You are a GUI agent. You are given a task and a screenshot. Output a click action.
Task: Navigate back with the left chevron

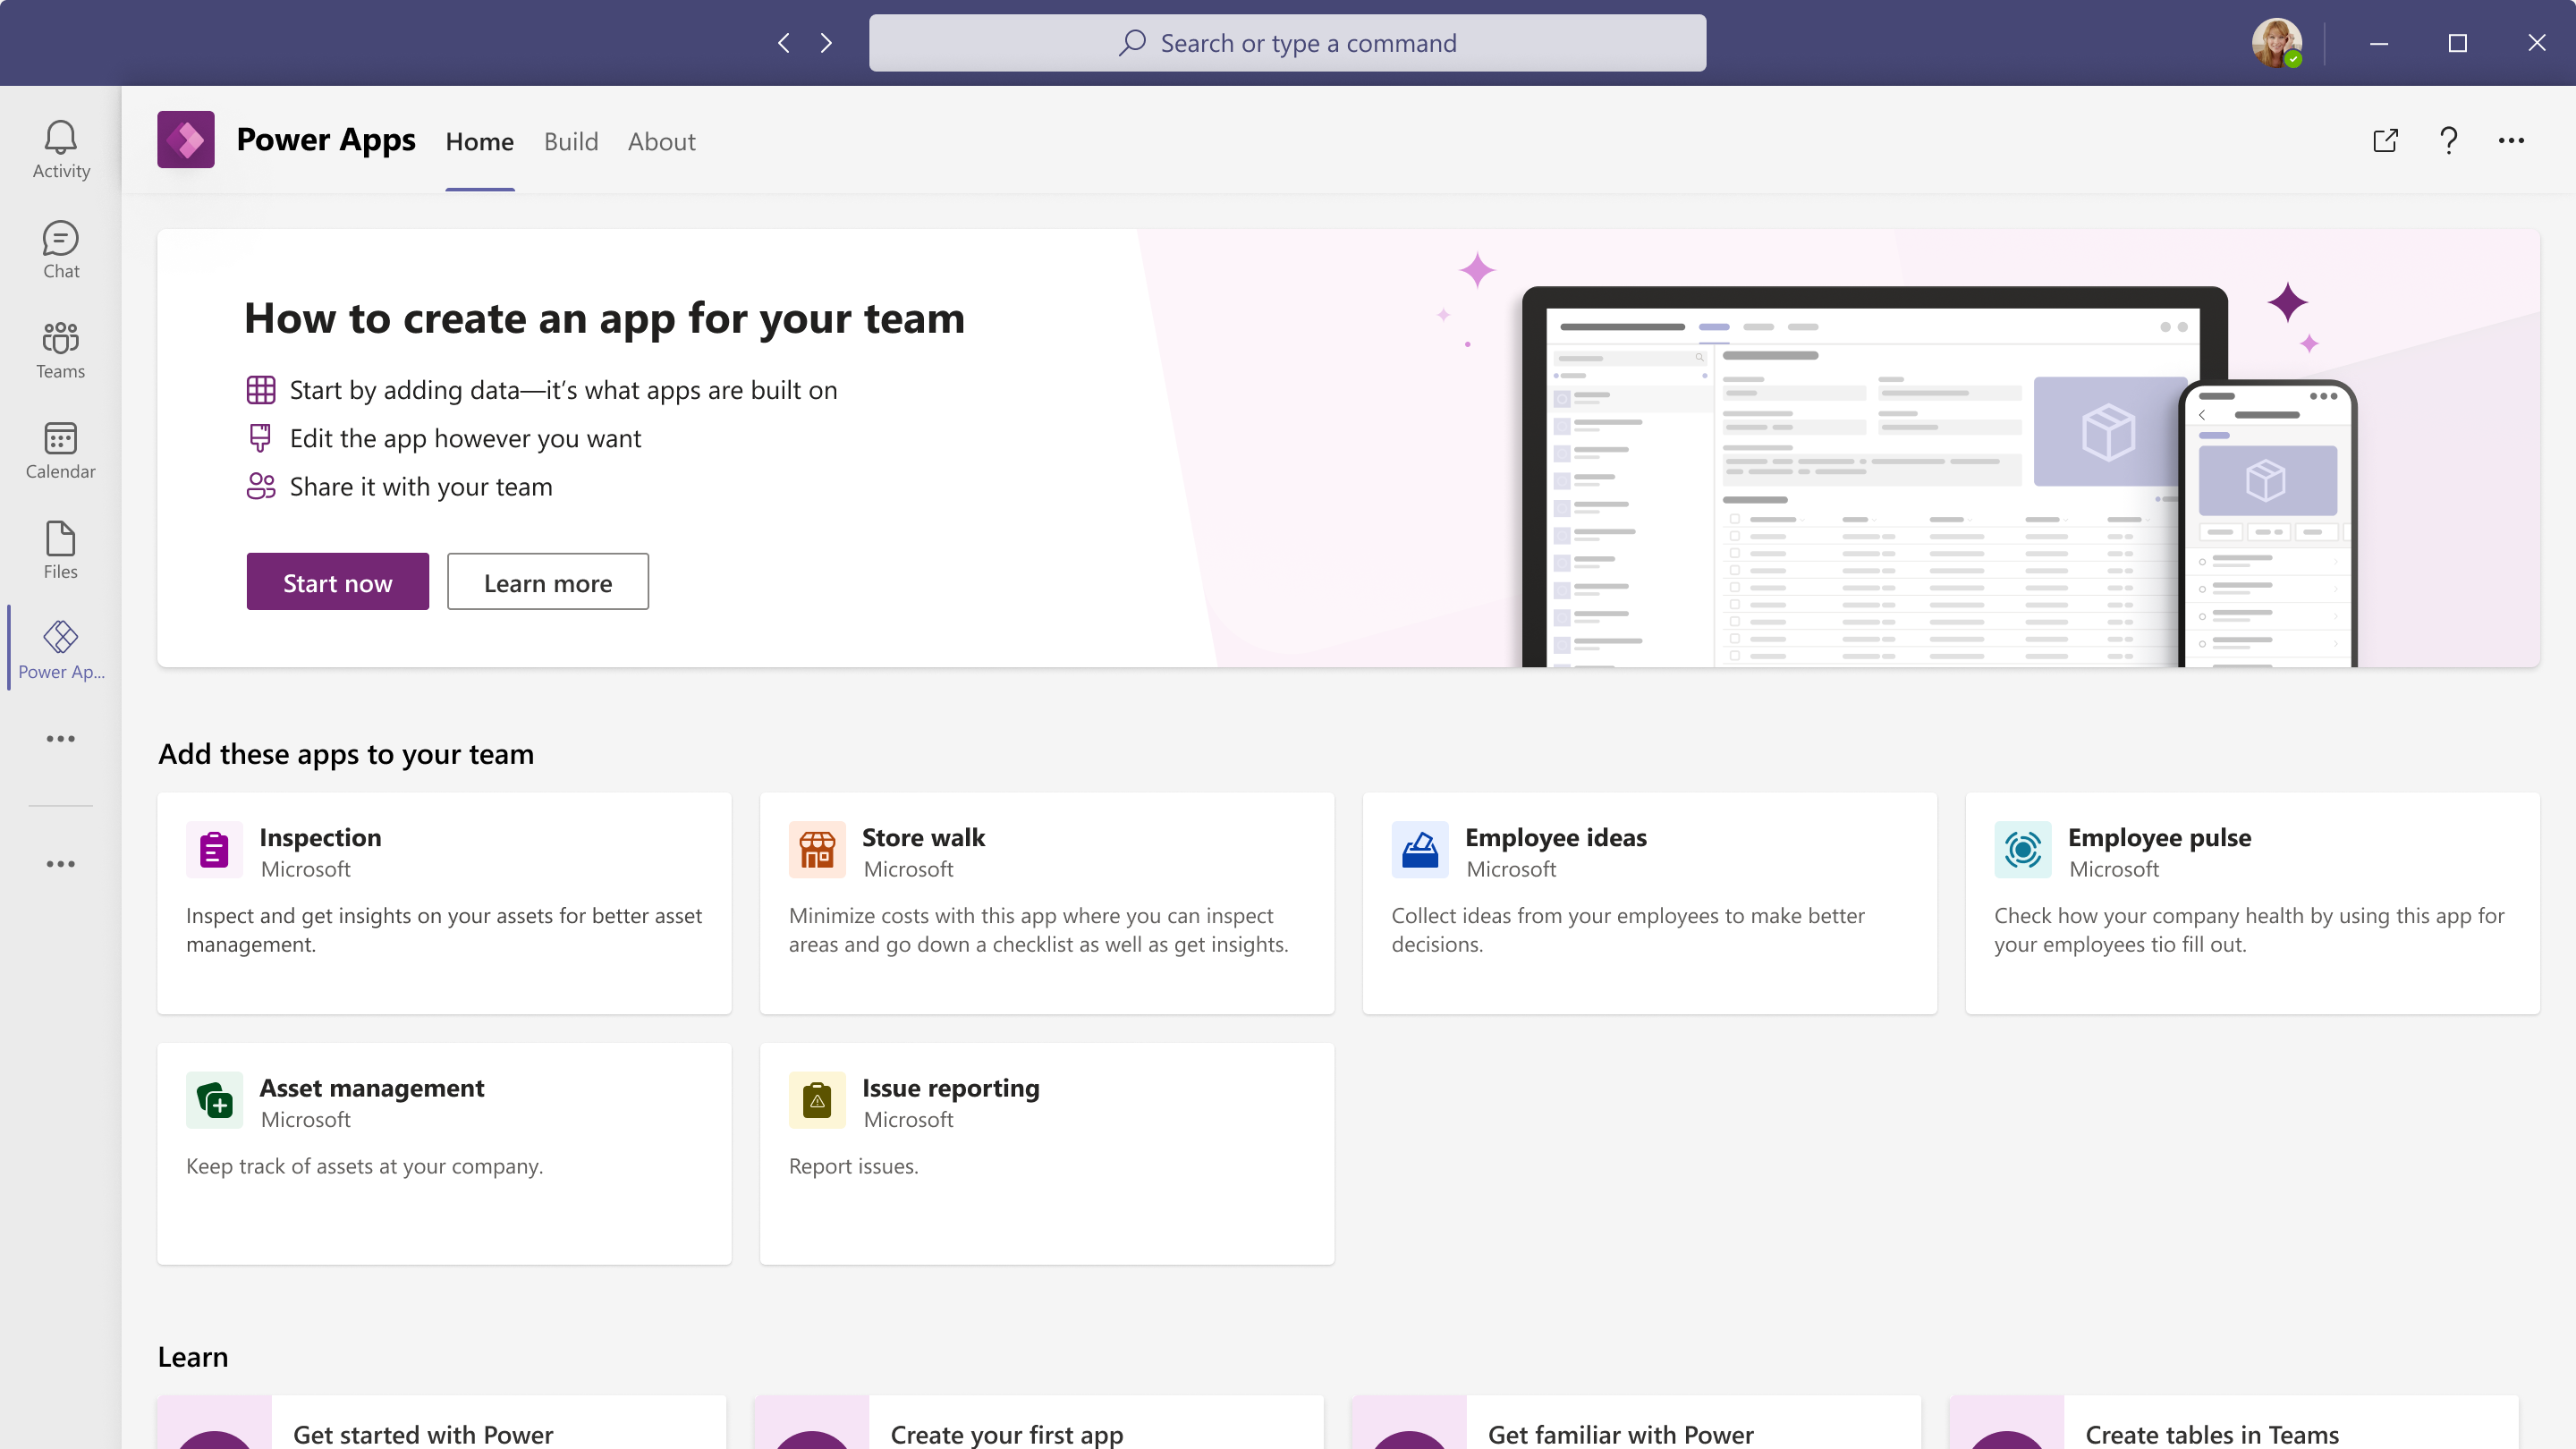pyautogui.click(x=784, y=43)
